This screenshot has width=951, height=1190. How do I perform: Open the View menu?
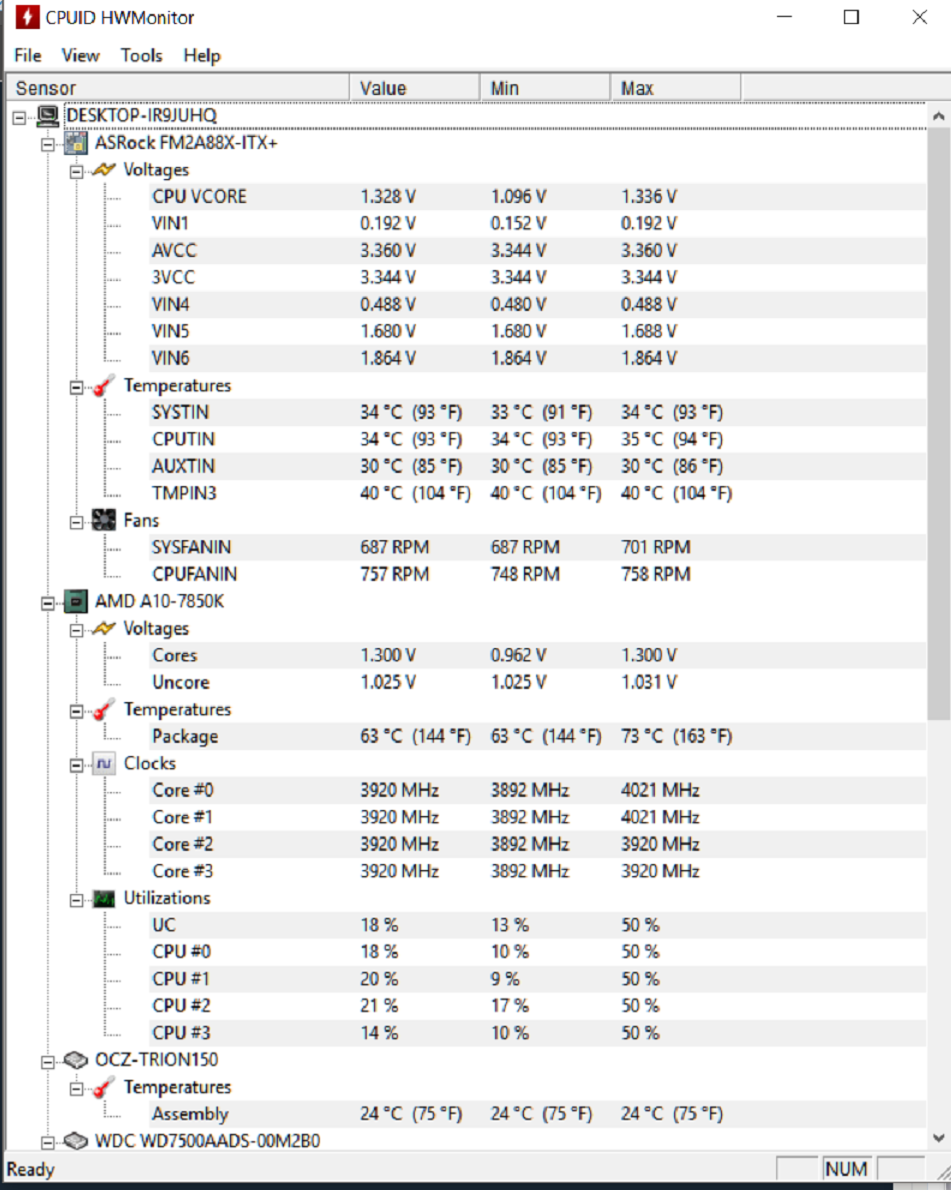[x=80, y=55]
